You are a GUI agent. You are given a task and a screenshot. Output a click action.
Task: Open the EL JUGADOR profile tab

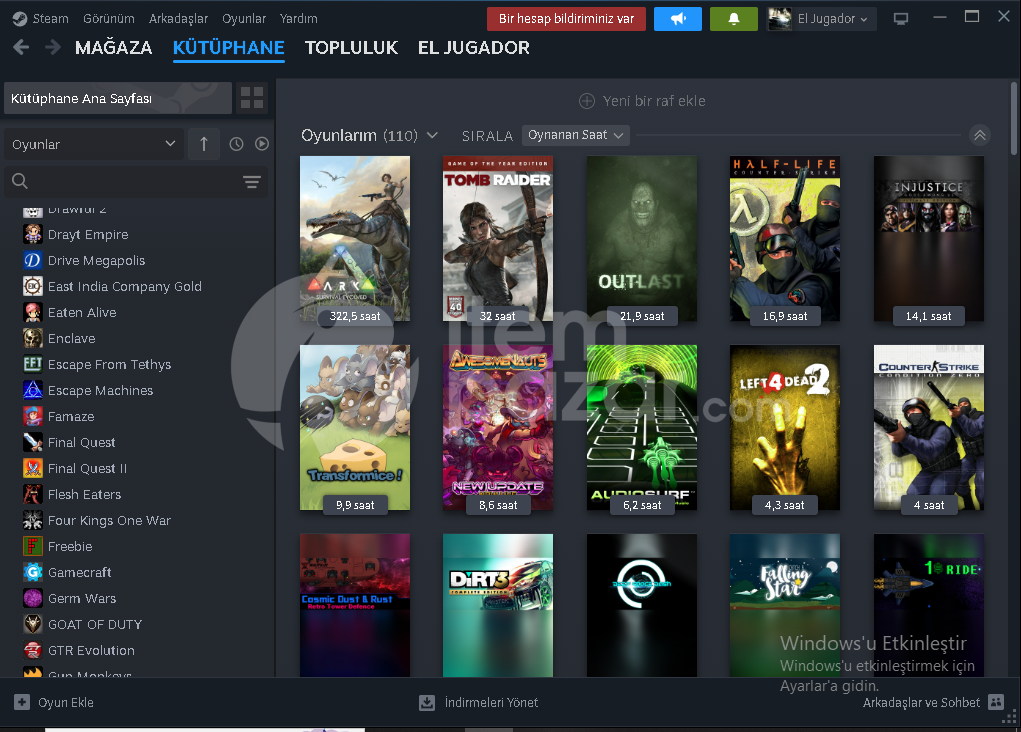(x=473, y=48)
